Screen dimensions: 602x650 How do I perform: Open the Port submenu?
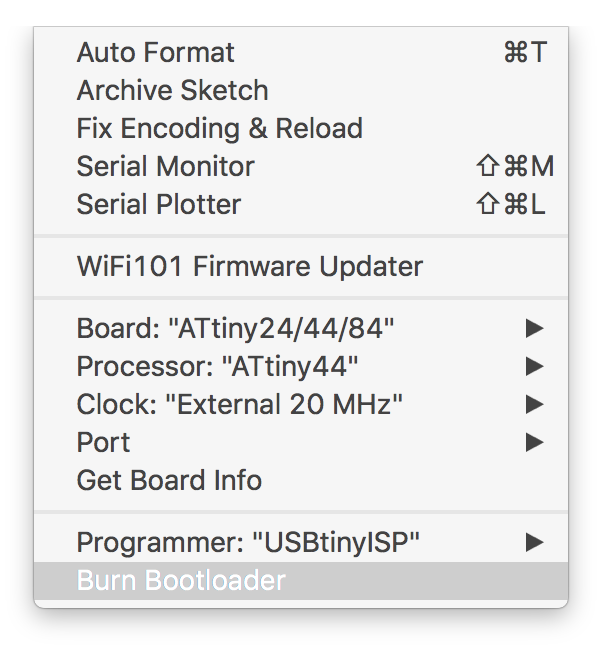click(301, 442)
